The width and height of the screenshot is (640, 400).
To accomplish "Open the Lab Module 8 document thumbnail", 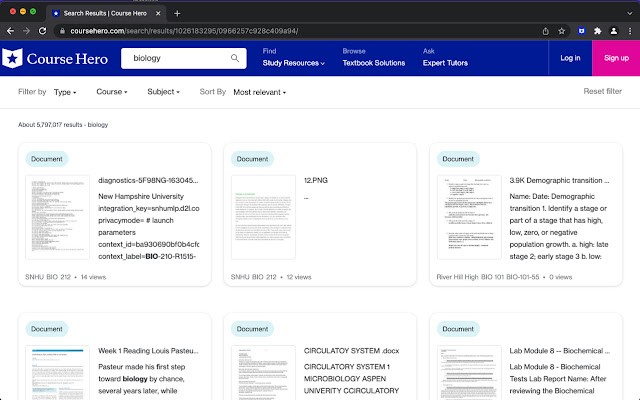I will coord(469,372).
